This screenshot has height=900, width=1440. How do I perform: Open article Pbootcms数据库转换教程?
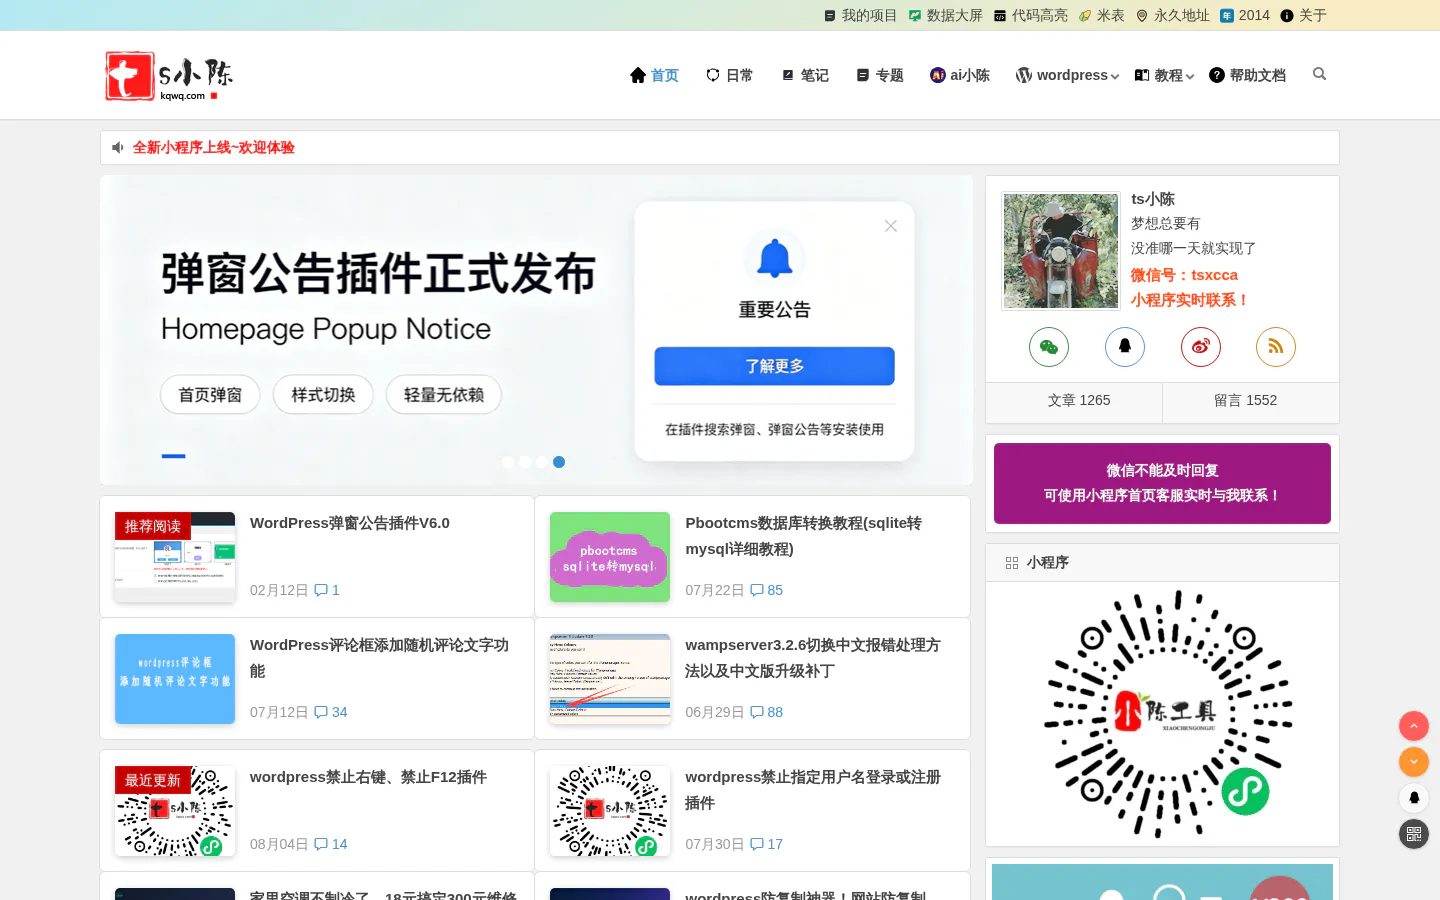click(804, 536)
